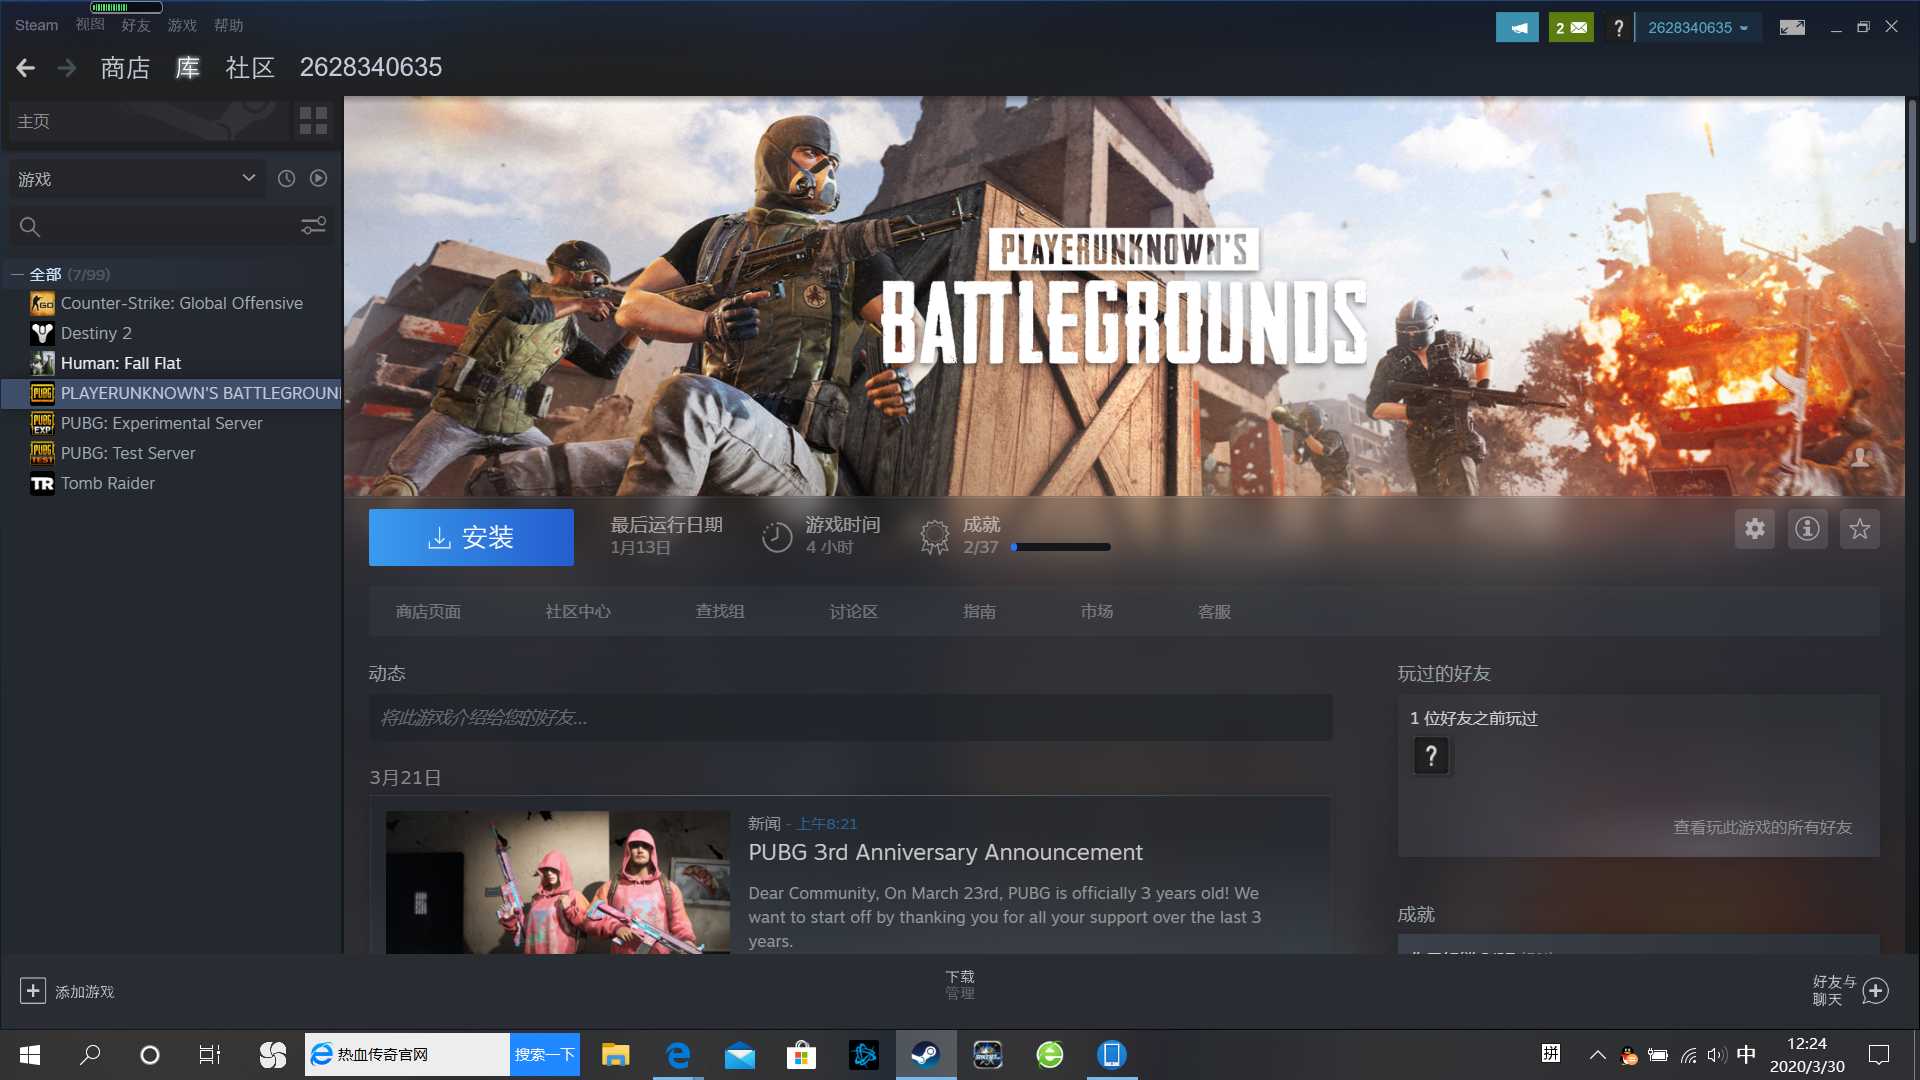1920x1080 pixels.
Task: Open the 游戏 menu
Action: coord(182,25)
